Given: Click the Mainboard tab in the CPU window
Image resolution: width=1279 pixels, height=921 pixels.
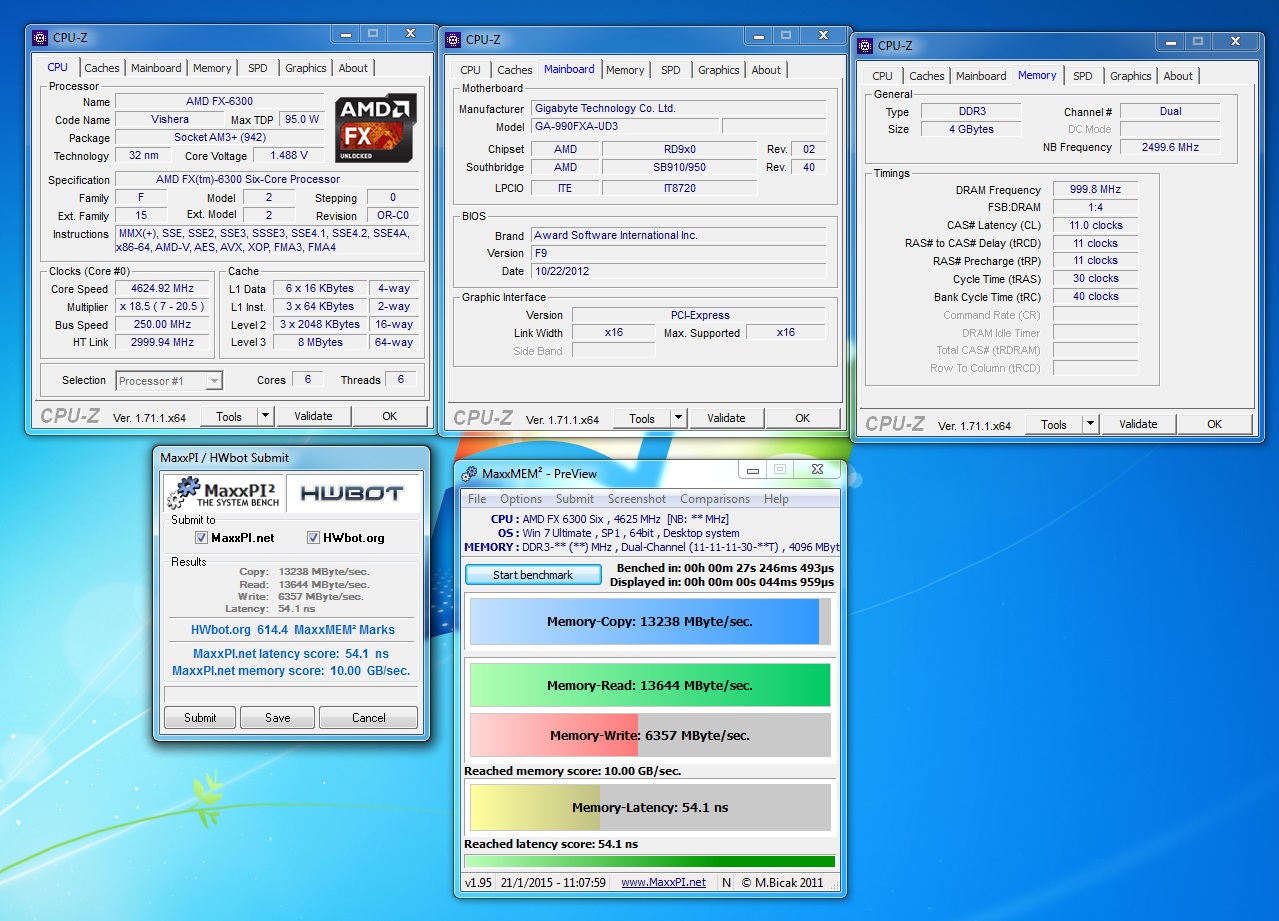Looking at the screenshot, I should pyautogui.click(x=156, y=68).
